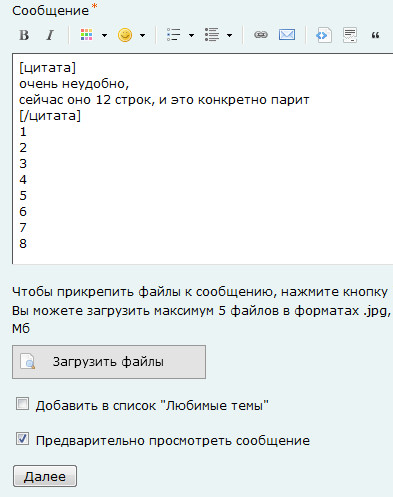Image resolution: width=393 pixels, height=497 pixels.
Task: Click the smiley emoticon icon
Action: (125, 35)
